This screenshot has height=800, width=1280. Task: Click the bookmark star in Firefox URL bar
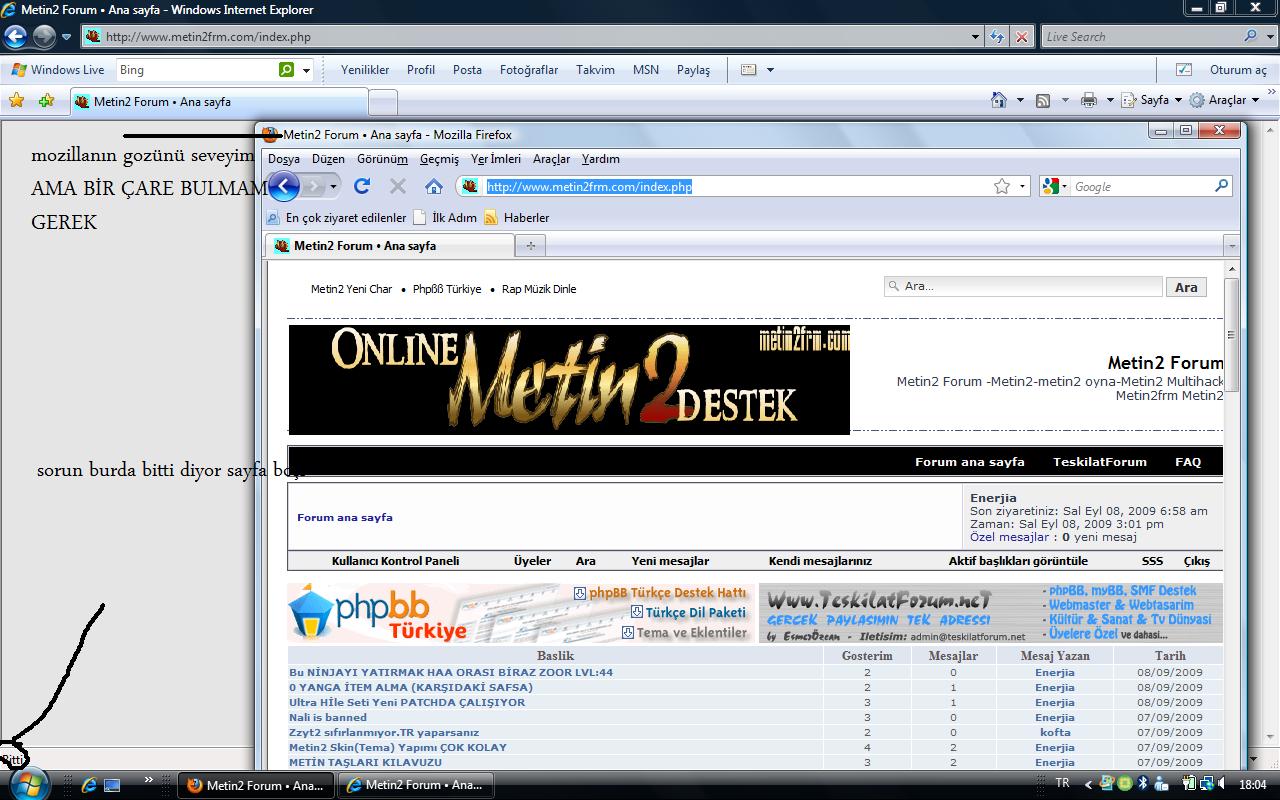(x=1001, y=186)
